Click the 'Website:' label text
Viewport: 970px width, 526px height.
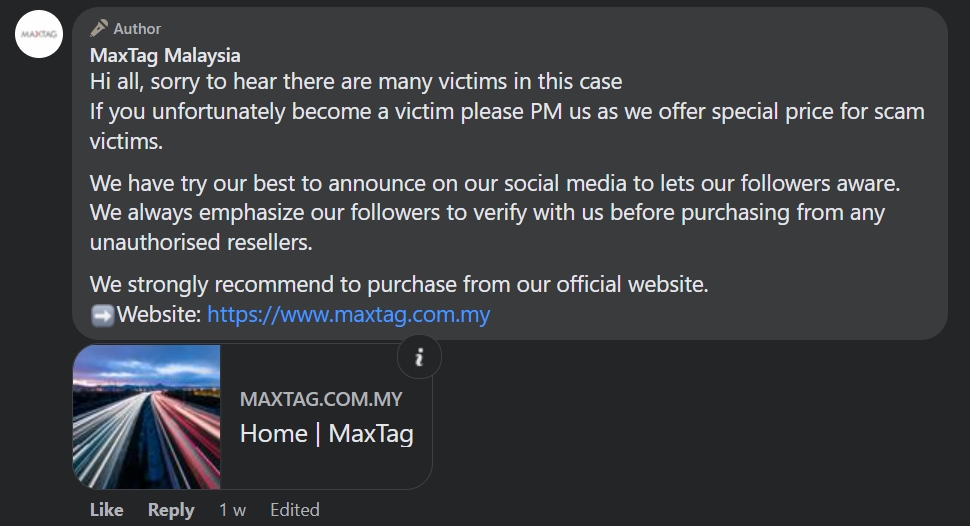(159, 316)
